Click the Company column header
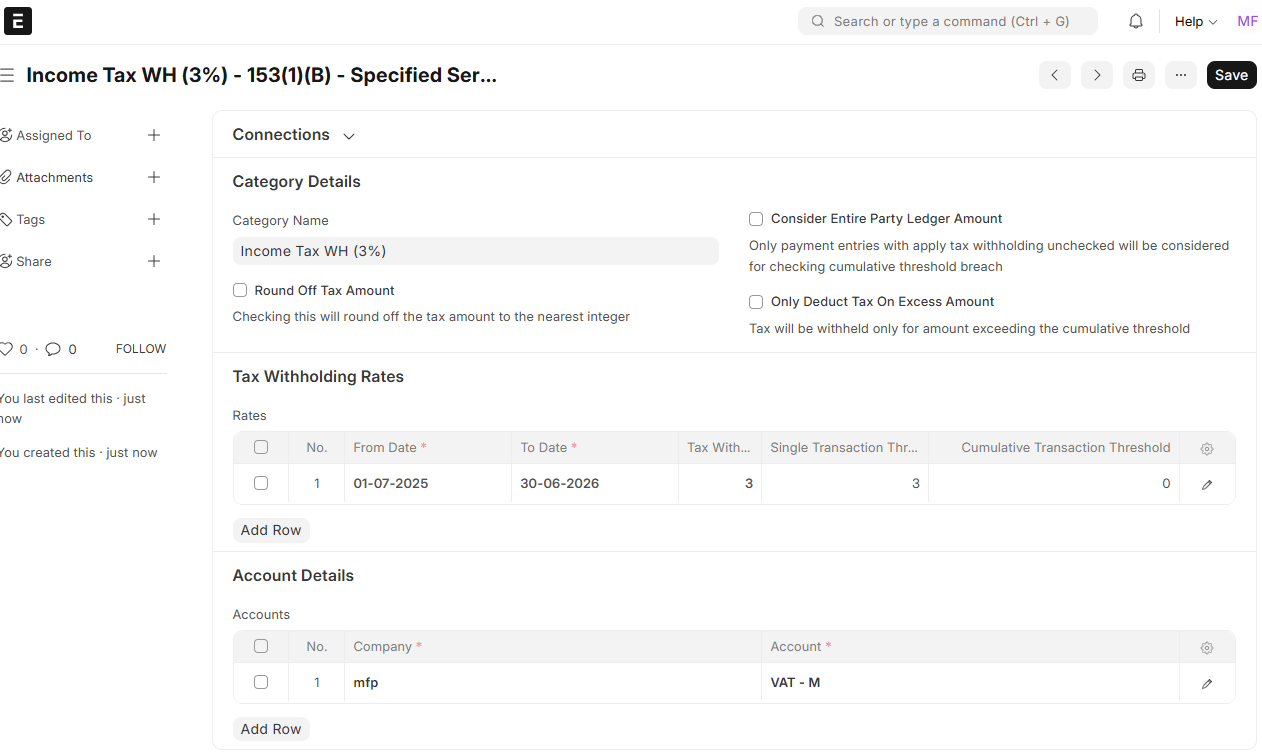Viewport: 1262px width, 752px height. pos(553,646)
